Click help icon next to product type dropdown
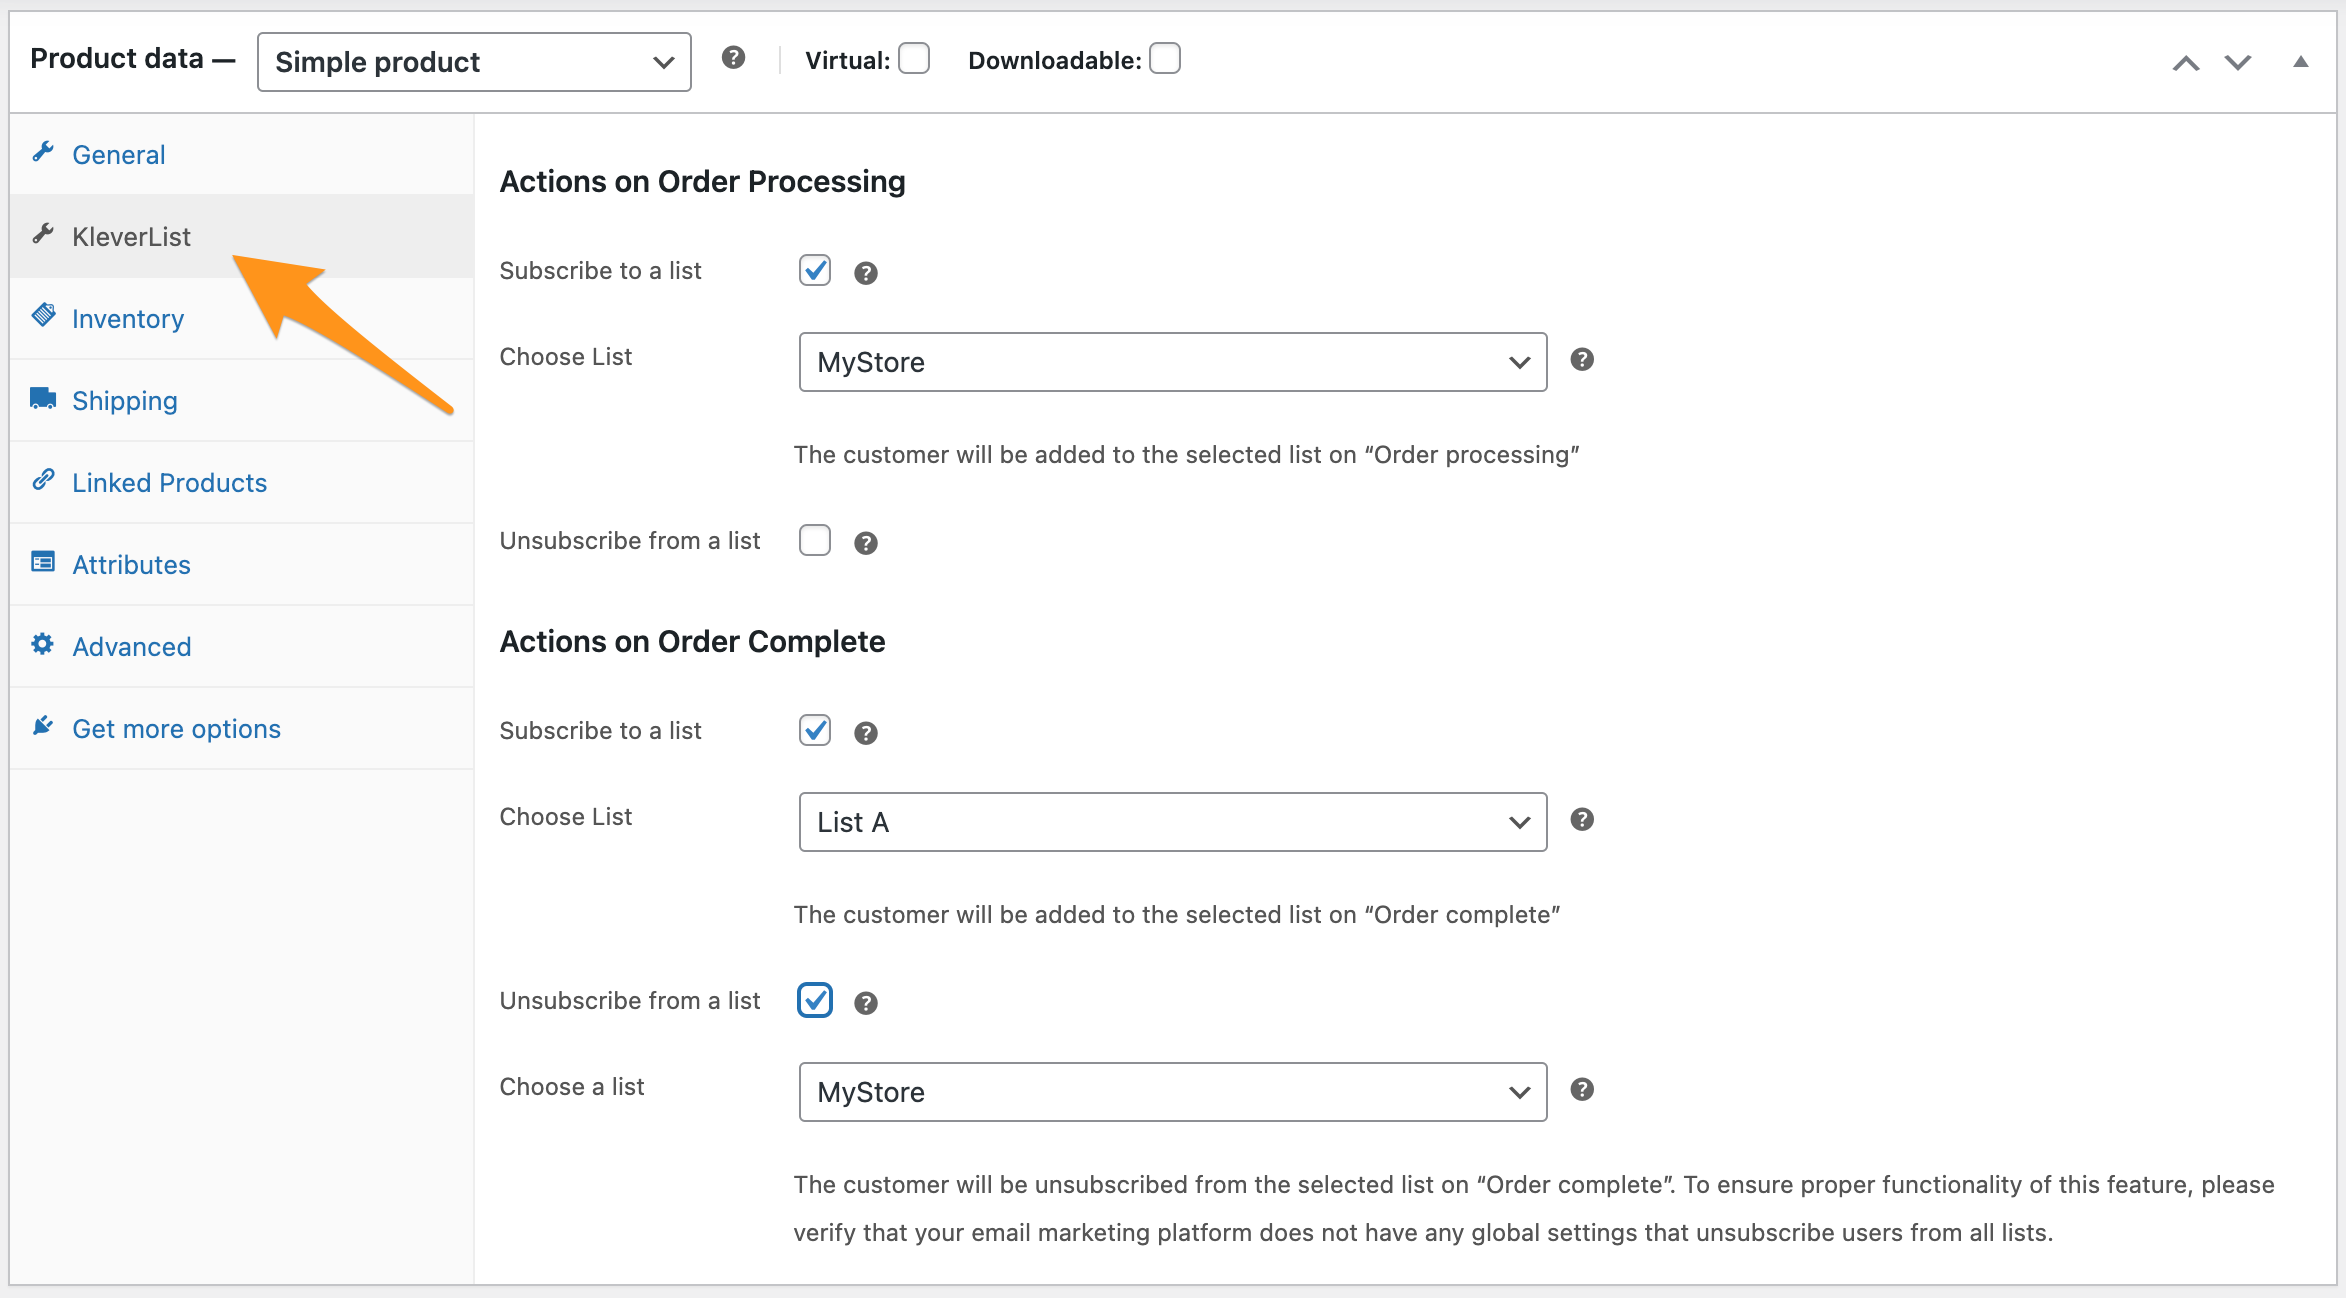2346x1298 pixels. pyautogui.click(x=733, y=58)
